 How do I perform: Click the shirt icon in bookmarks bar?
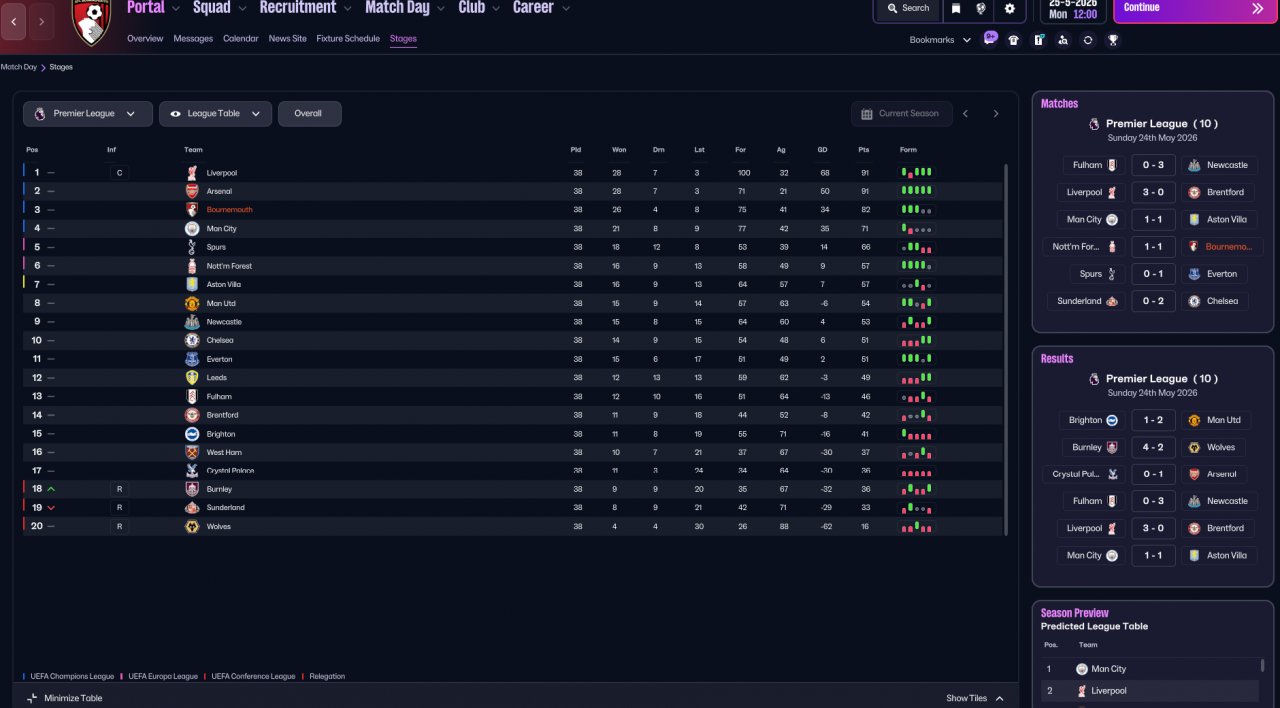1014,40
